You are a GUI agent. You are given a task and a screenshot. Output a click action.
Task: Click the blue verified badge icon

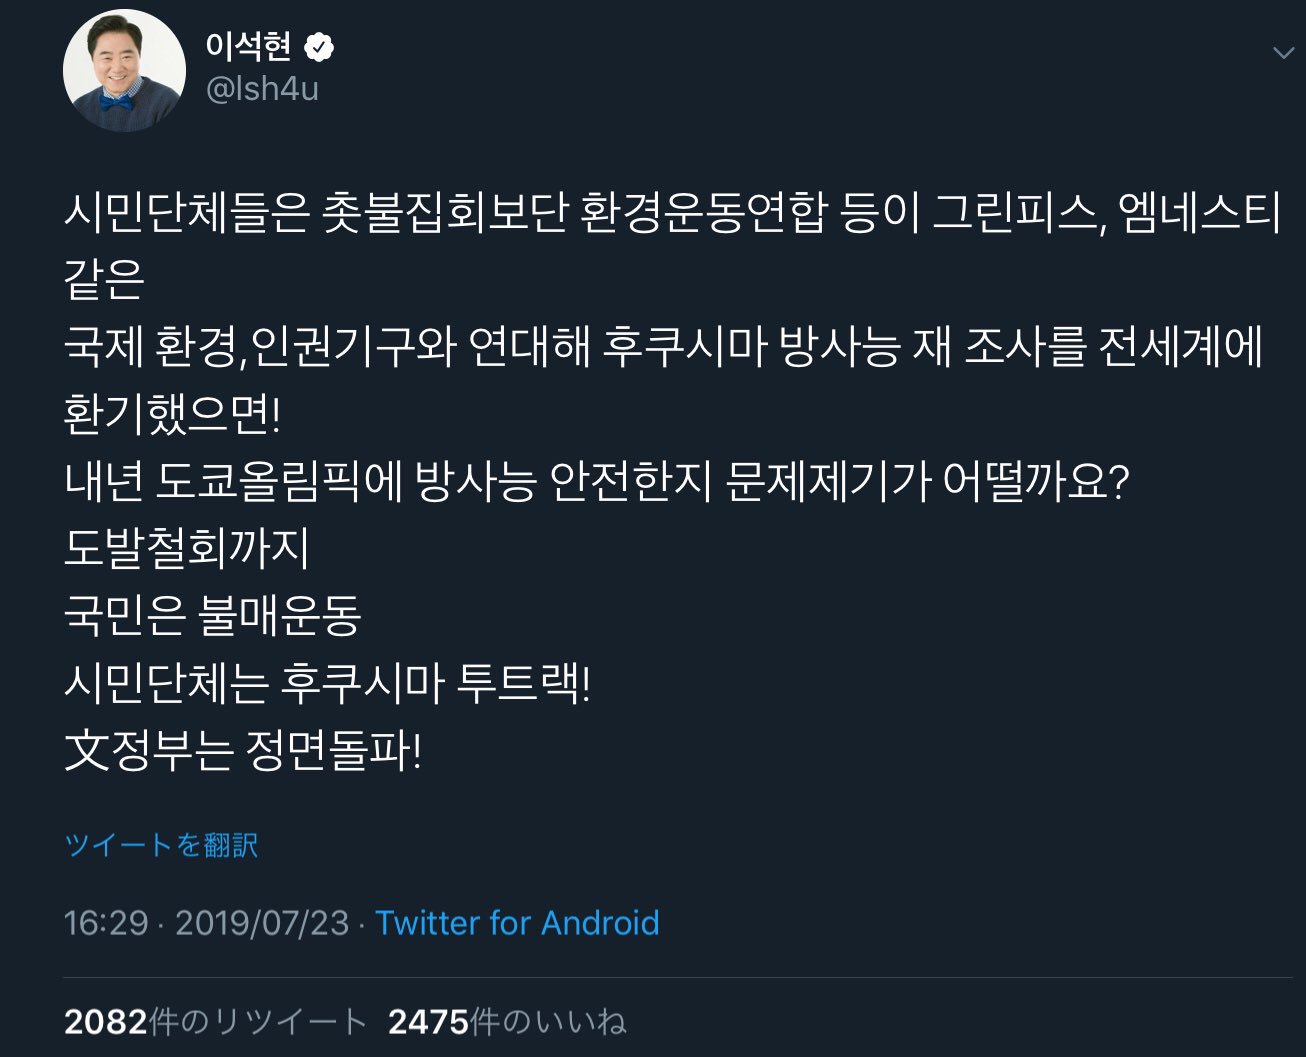[319, 47]
